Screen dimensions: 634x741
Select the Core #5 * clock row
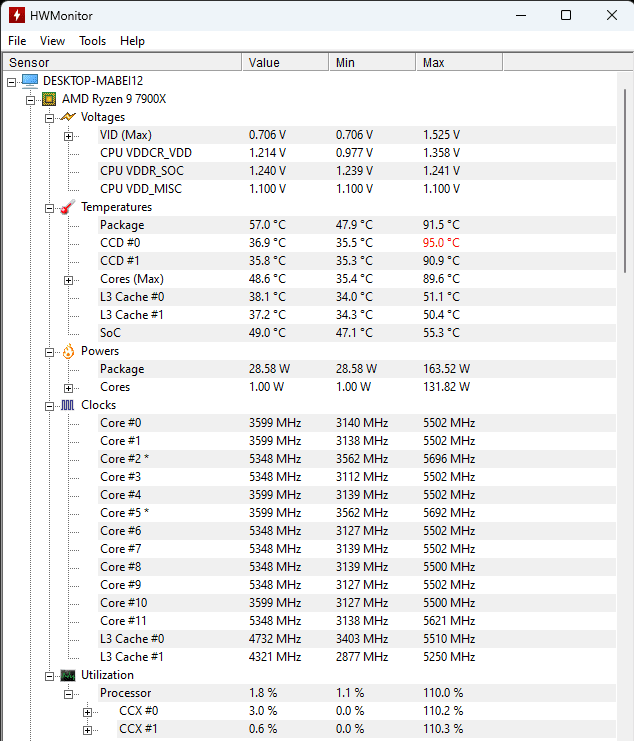(x=357, y=513)
